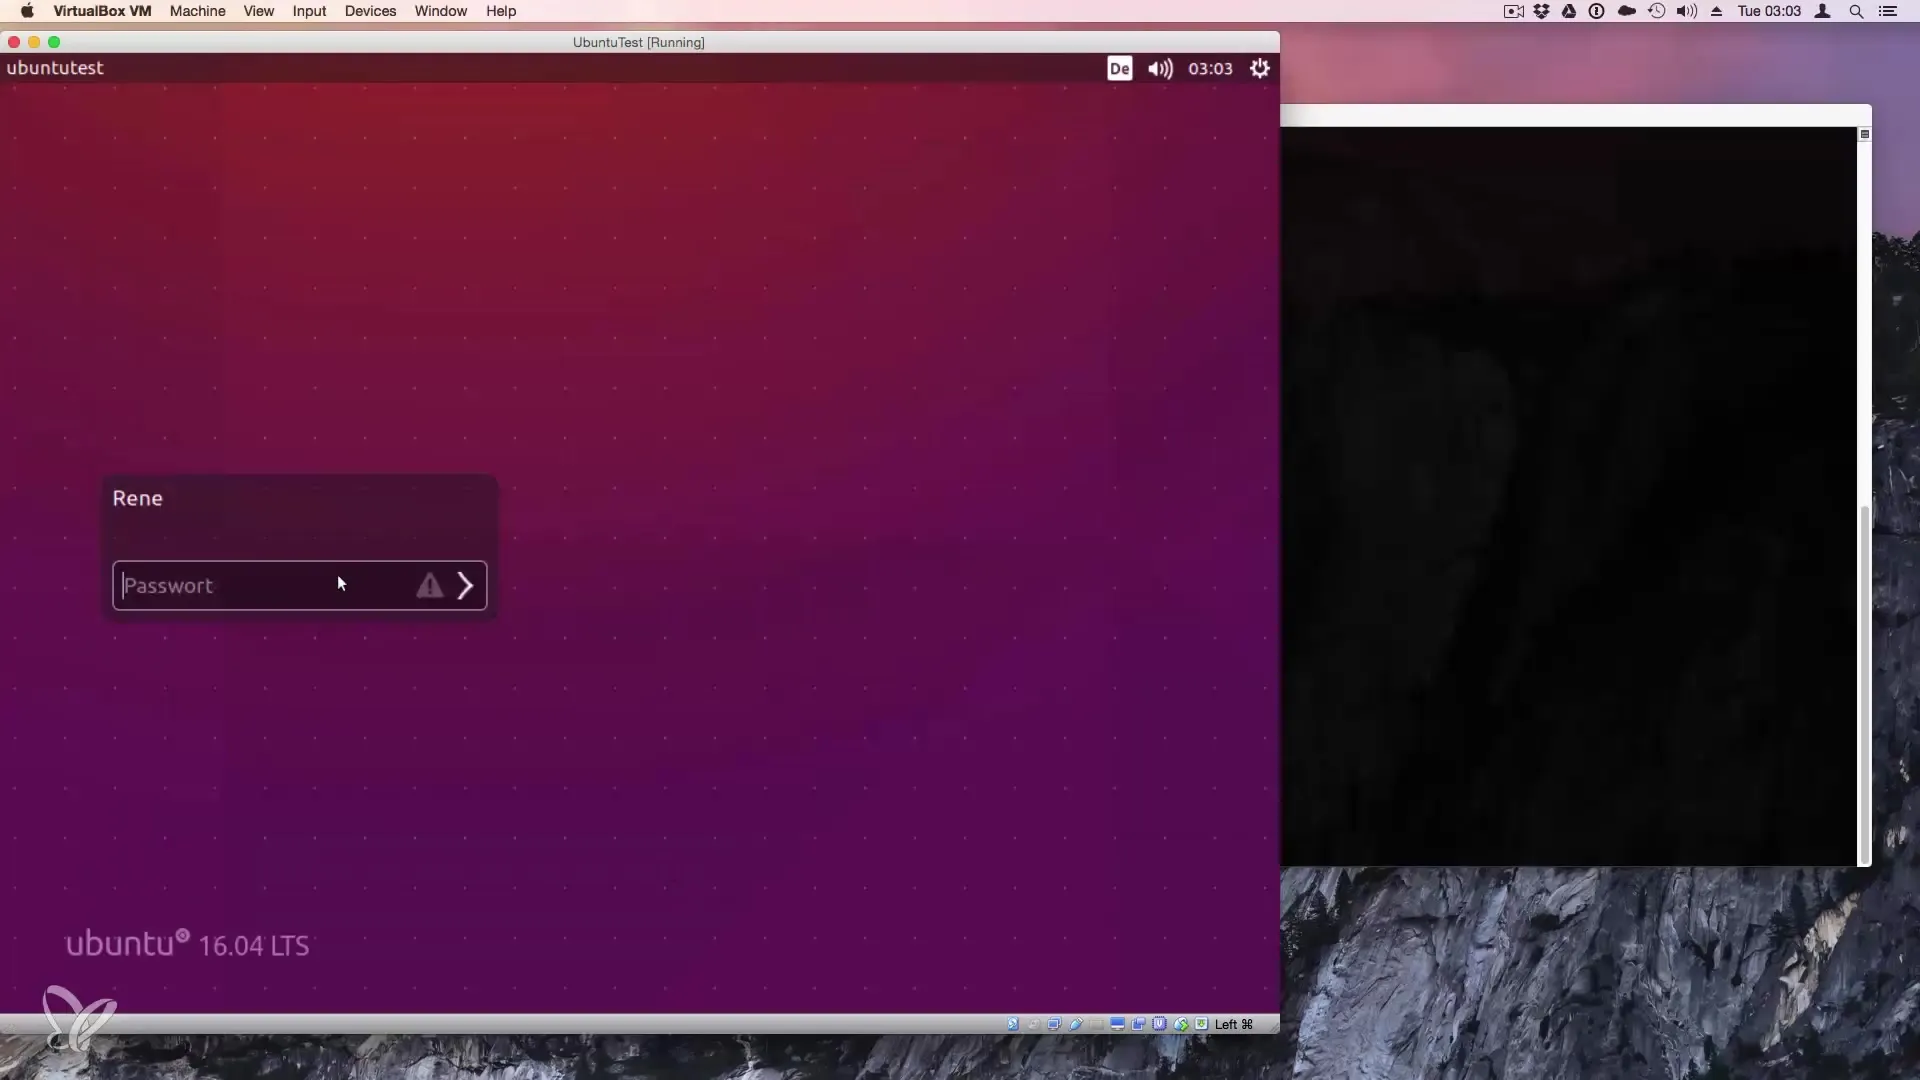
Task: Open the View menu
Action: pos(258,11)
